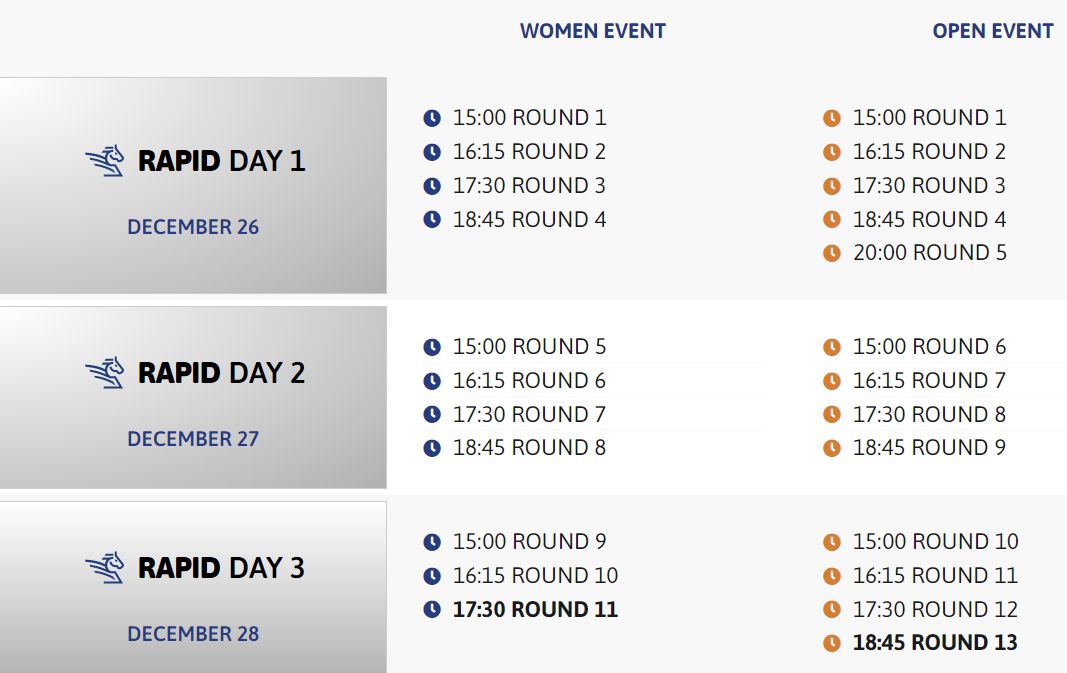Click the horse logo beside Rapid Day 3
1067x673 pixels.
pos(105,568)
